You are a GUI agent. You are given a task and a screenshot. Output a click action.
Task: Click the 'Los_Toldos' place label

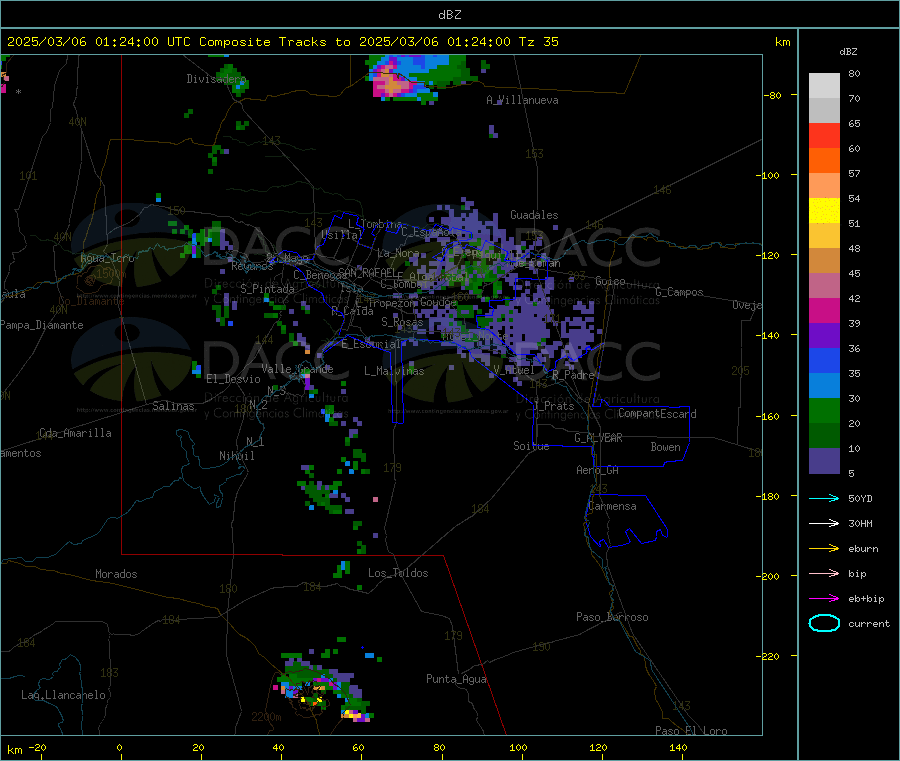(398, 573)
